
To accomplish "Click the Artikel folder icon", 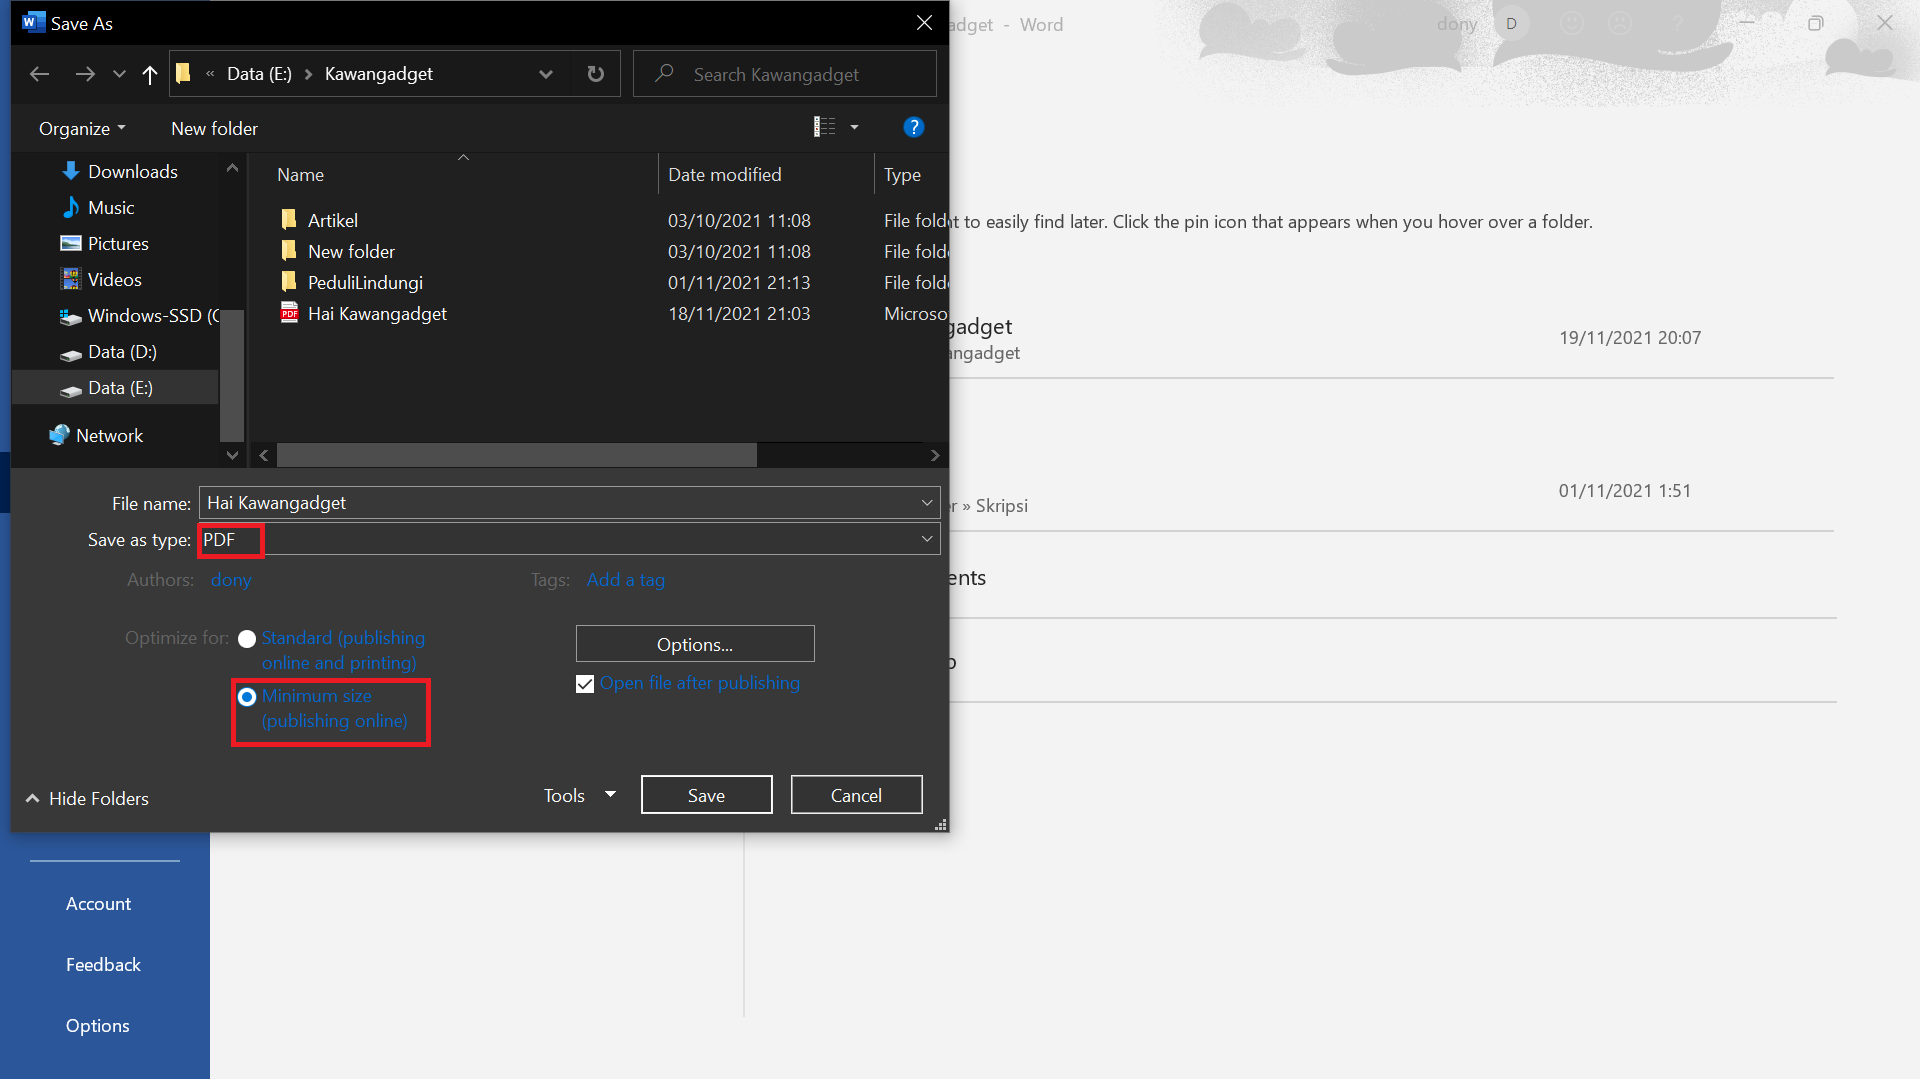I will click(289, 219).
